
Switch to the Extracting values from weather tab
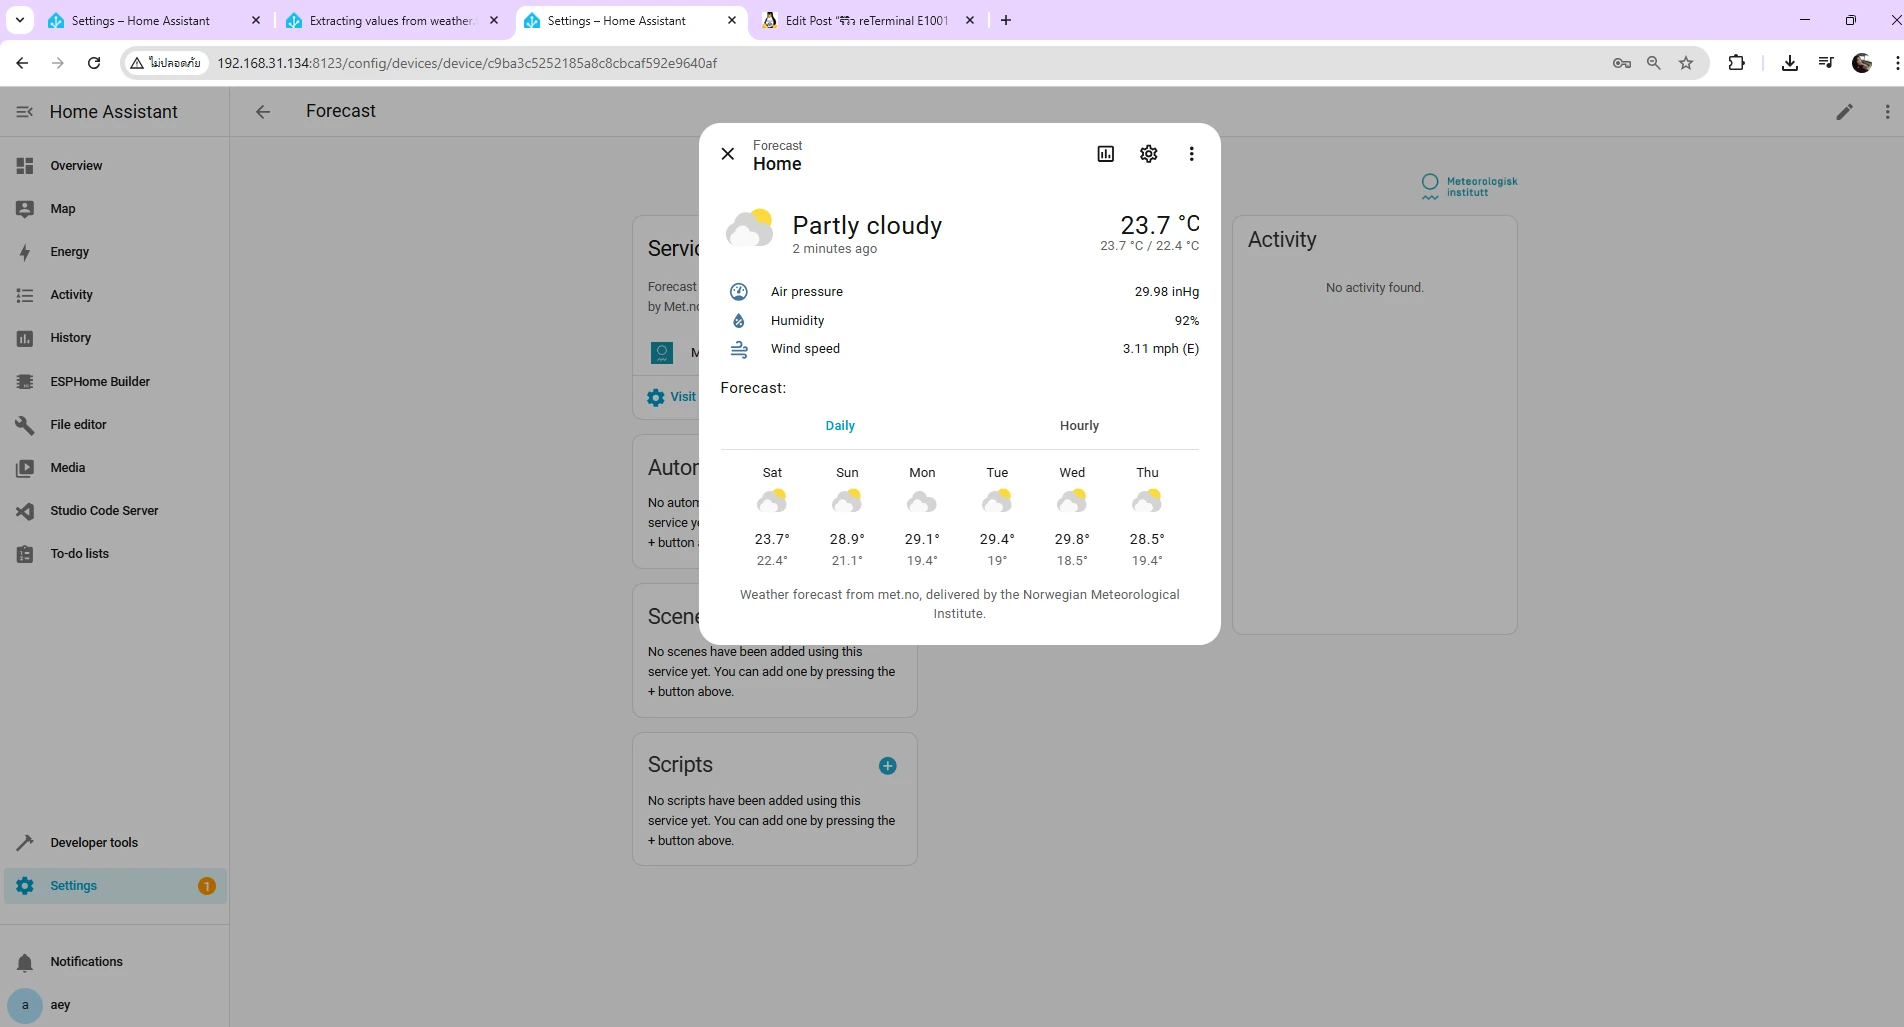pyautogui.click(x=390, y=21)
